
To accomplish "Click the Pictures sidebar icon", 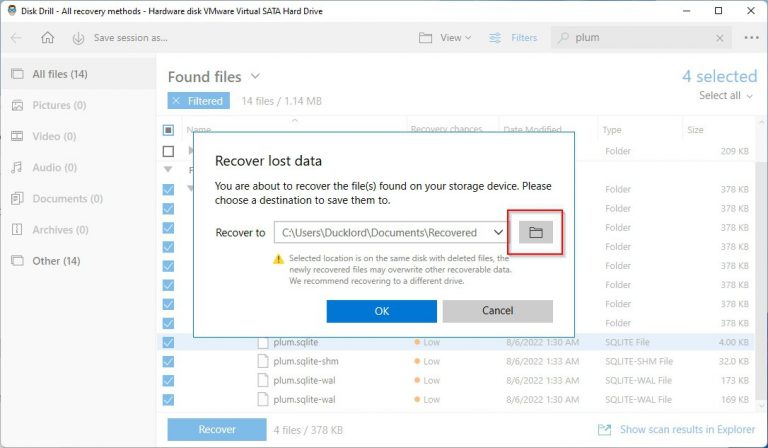I will (17, 105).
